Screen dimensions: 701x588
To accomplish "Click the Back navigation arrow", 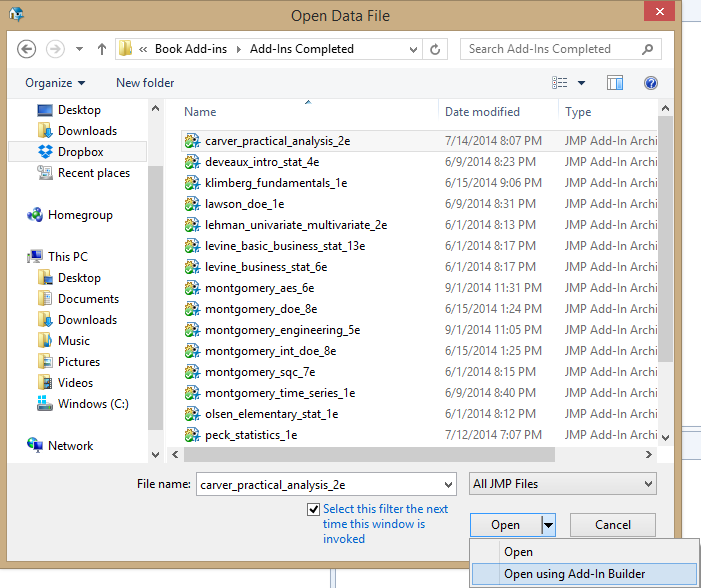I will [x=26, y=49].
